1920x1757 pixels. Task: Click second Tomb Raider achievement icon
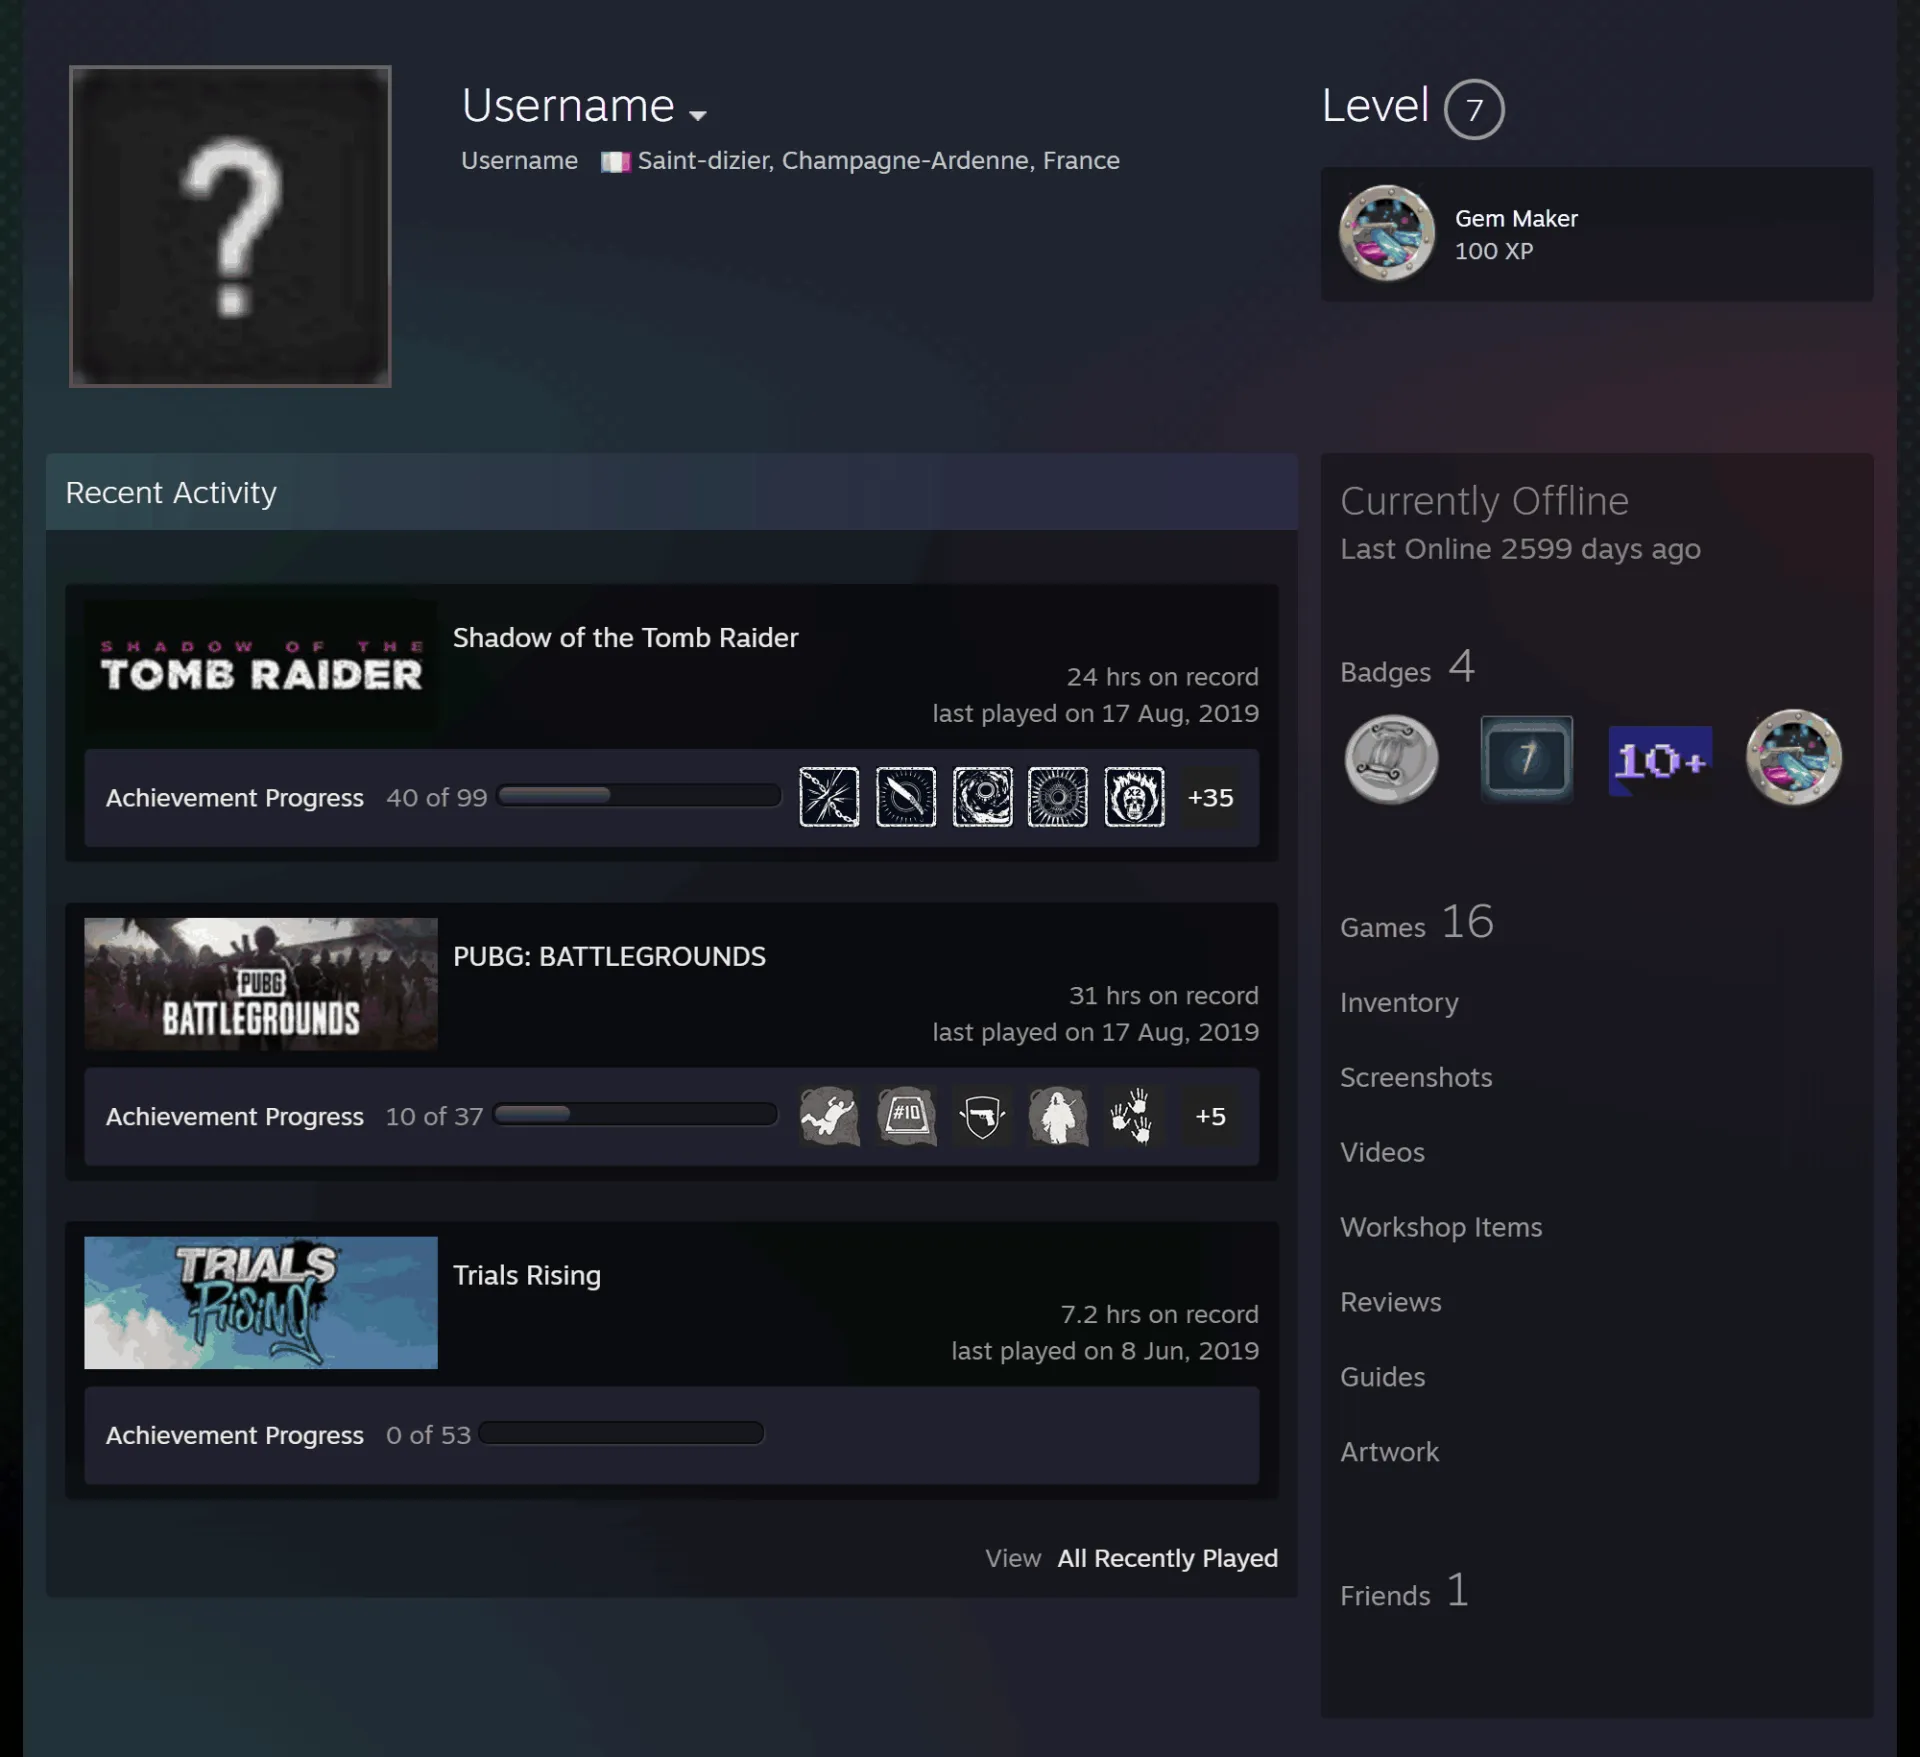[906, 797]
